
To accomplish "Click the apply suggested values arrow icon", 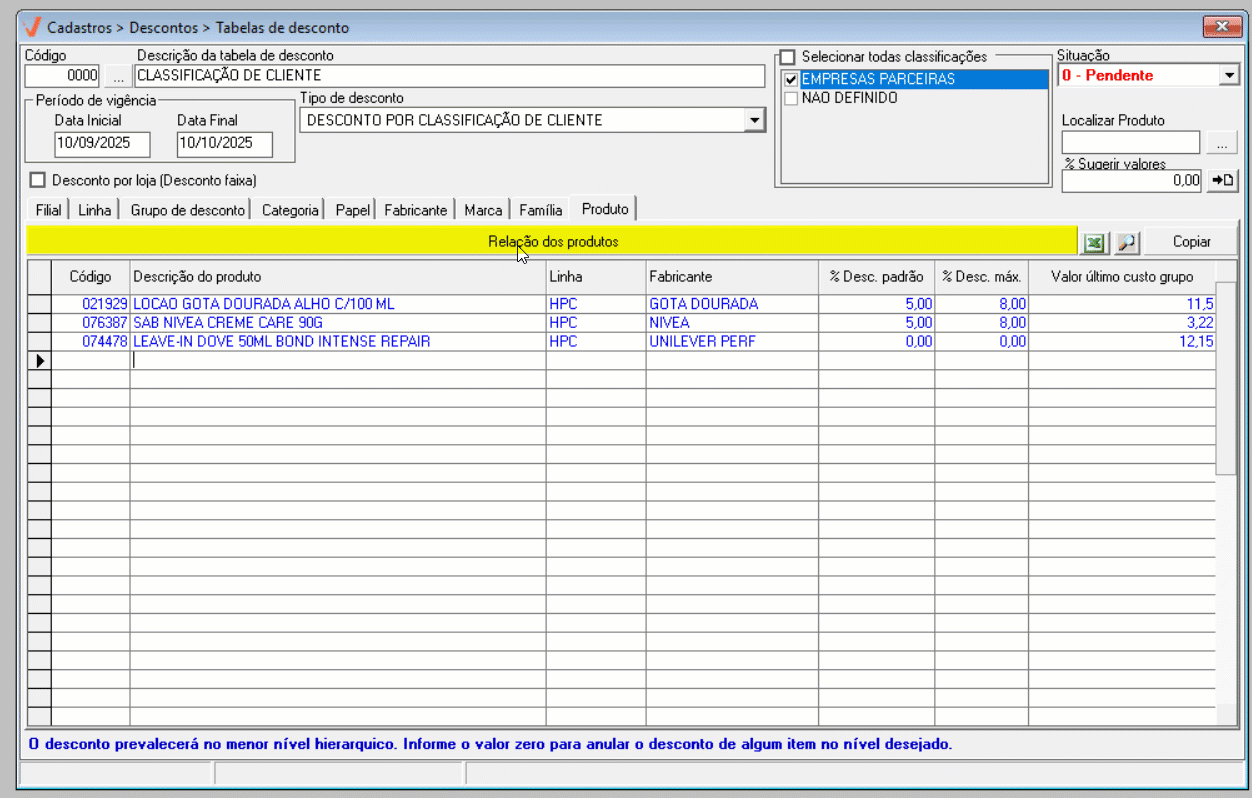I will (x=1223, y=181).
